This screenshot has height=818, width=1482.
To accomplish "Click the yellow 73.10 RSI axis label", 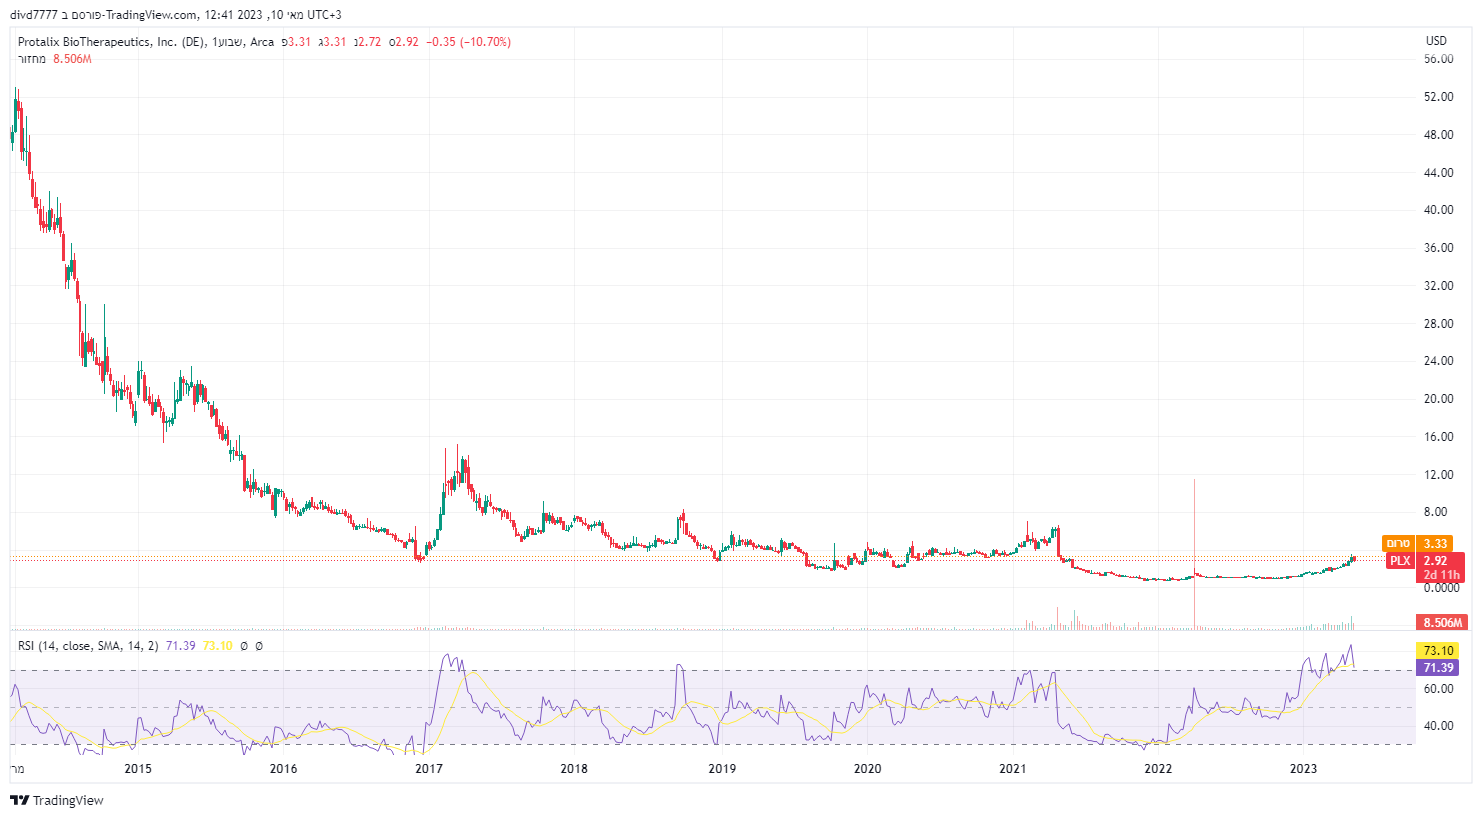I will [x=1438, y=651].
